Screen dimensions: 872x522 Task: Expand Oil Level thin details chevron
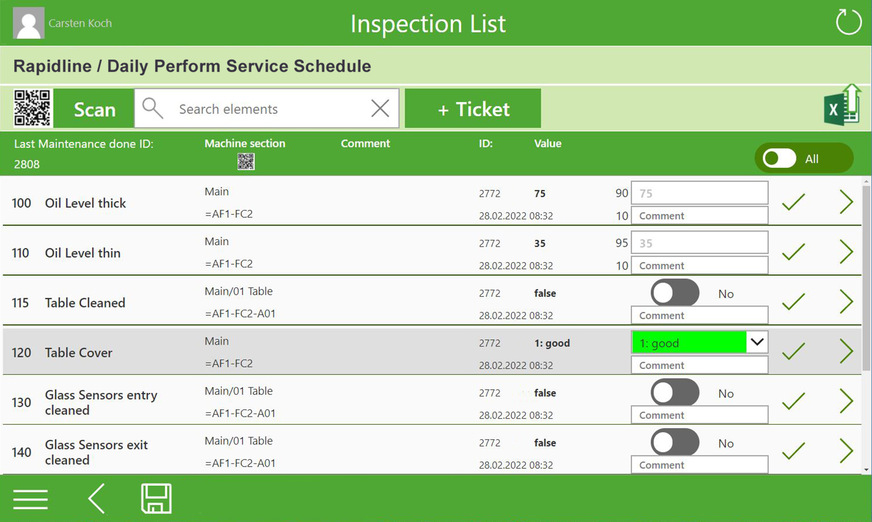[845, 252]
